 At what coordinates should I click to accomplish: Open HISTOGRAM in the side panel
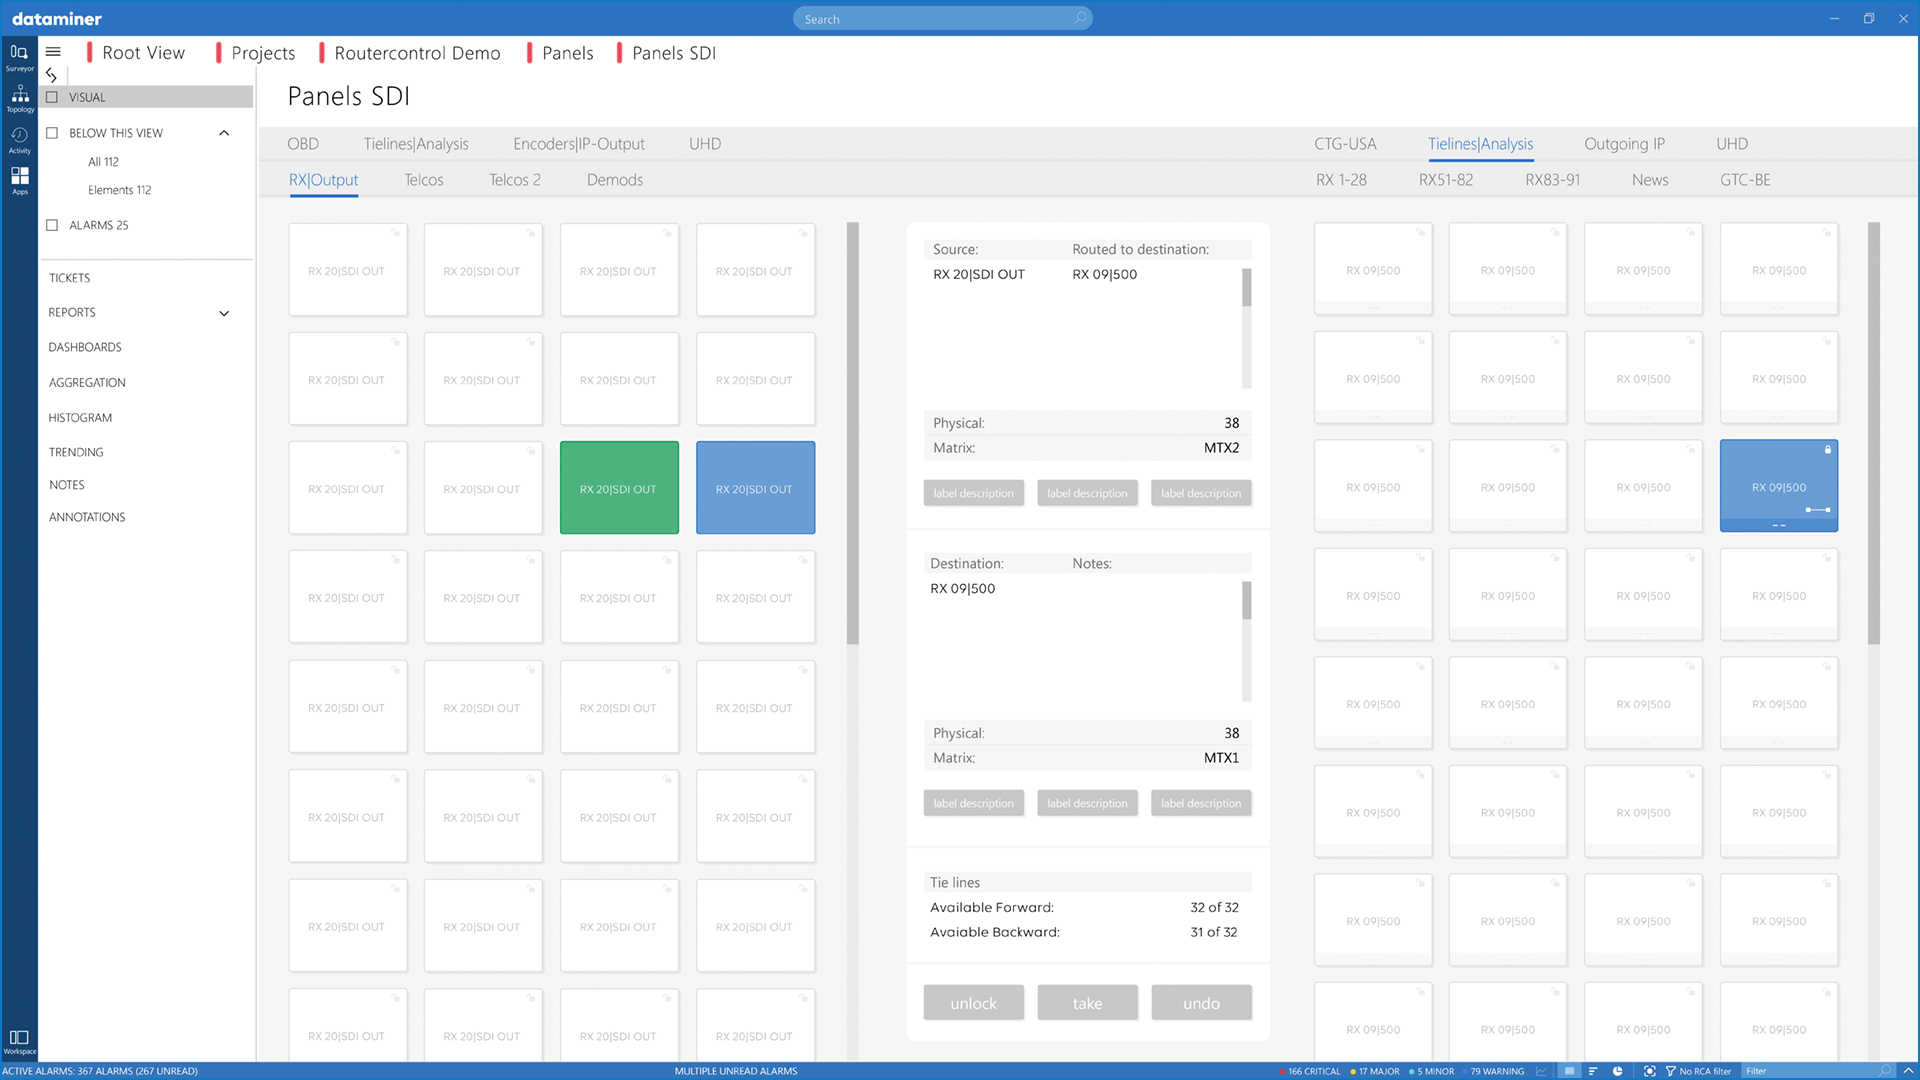[80, 418]
